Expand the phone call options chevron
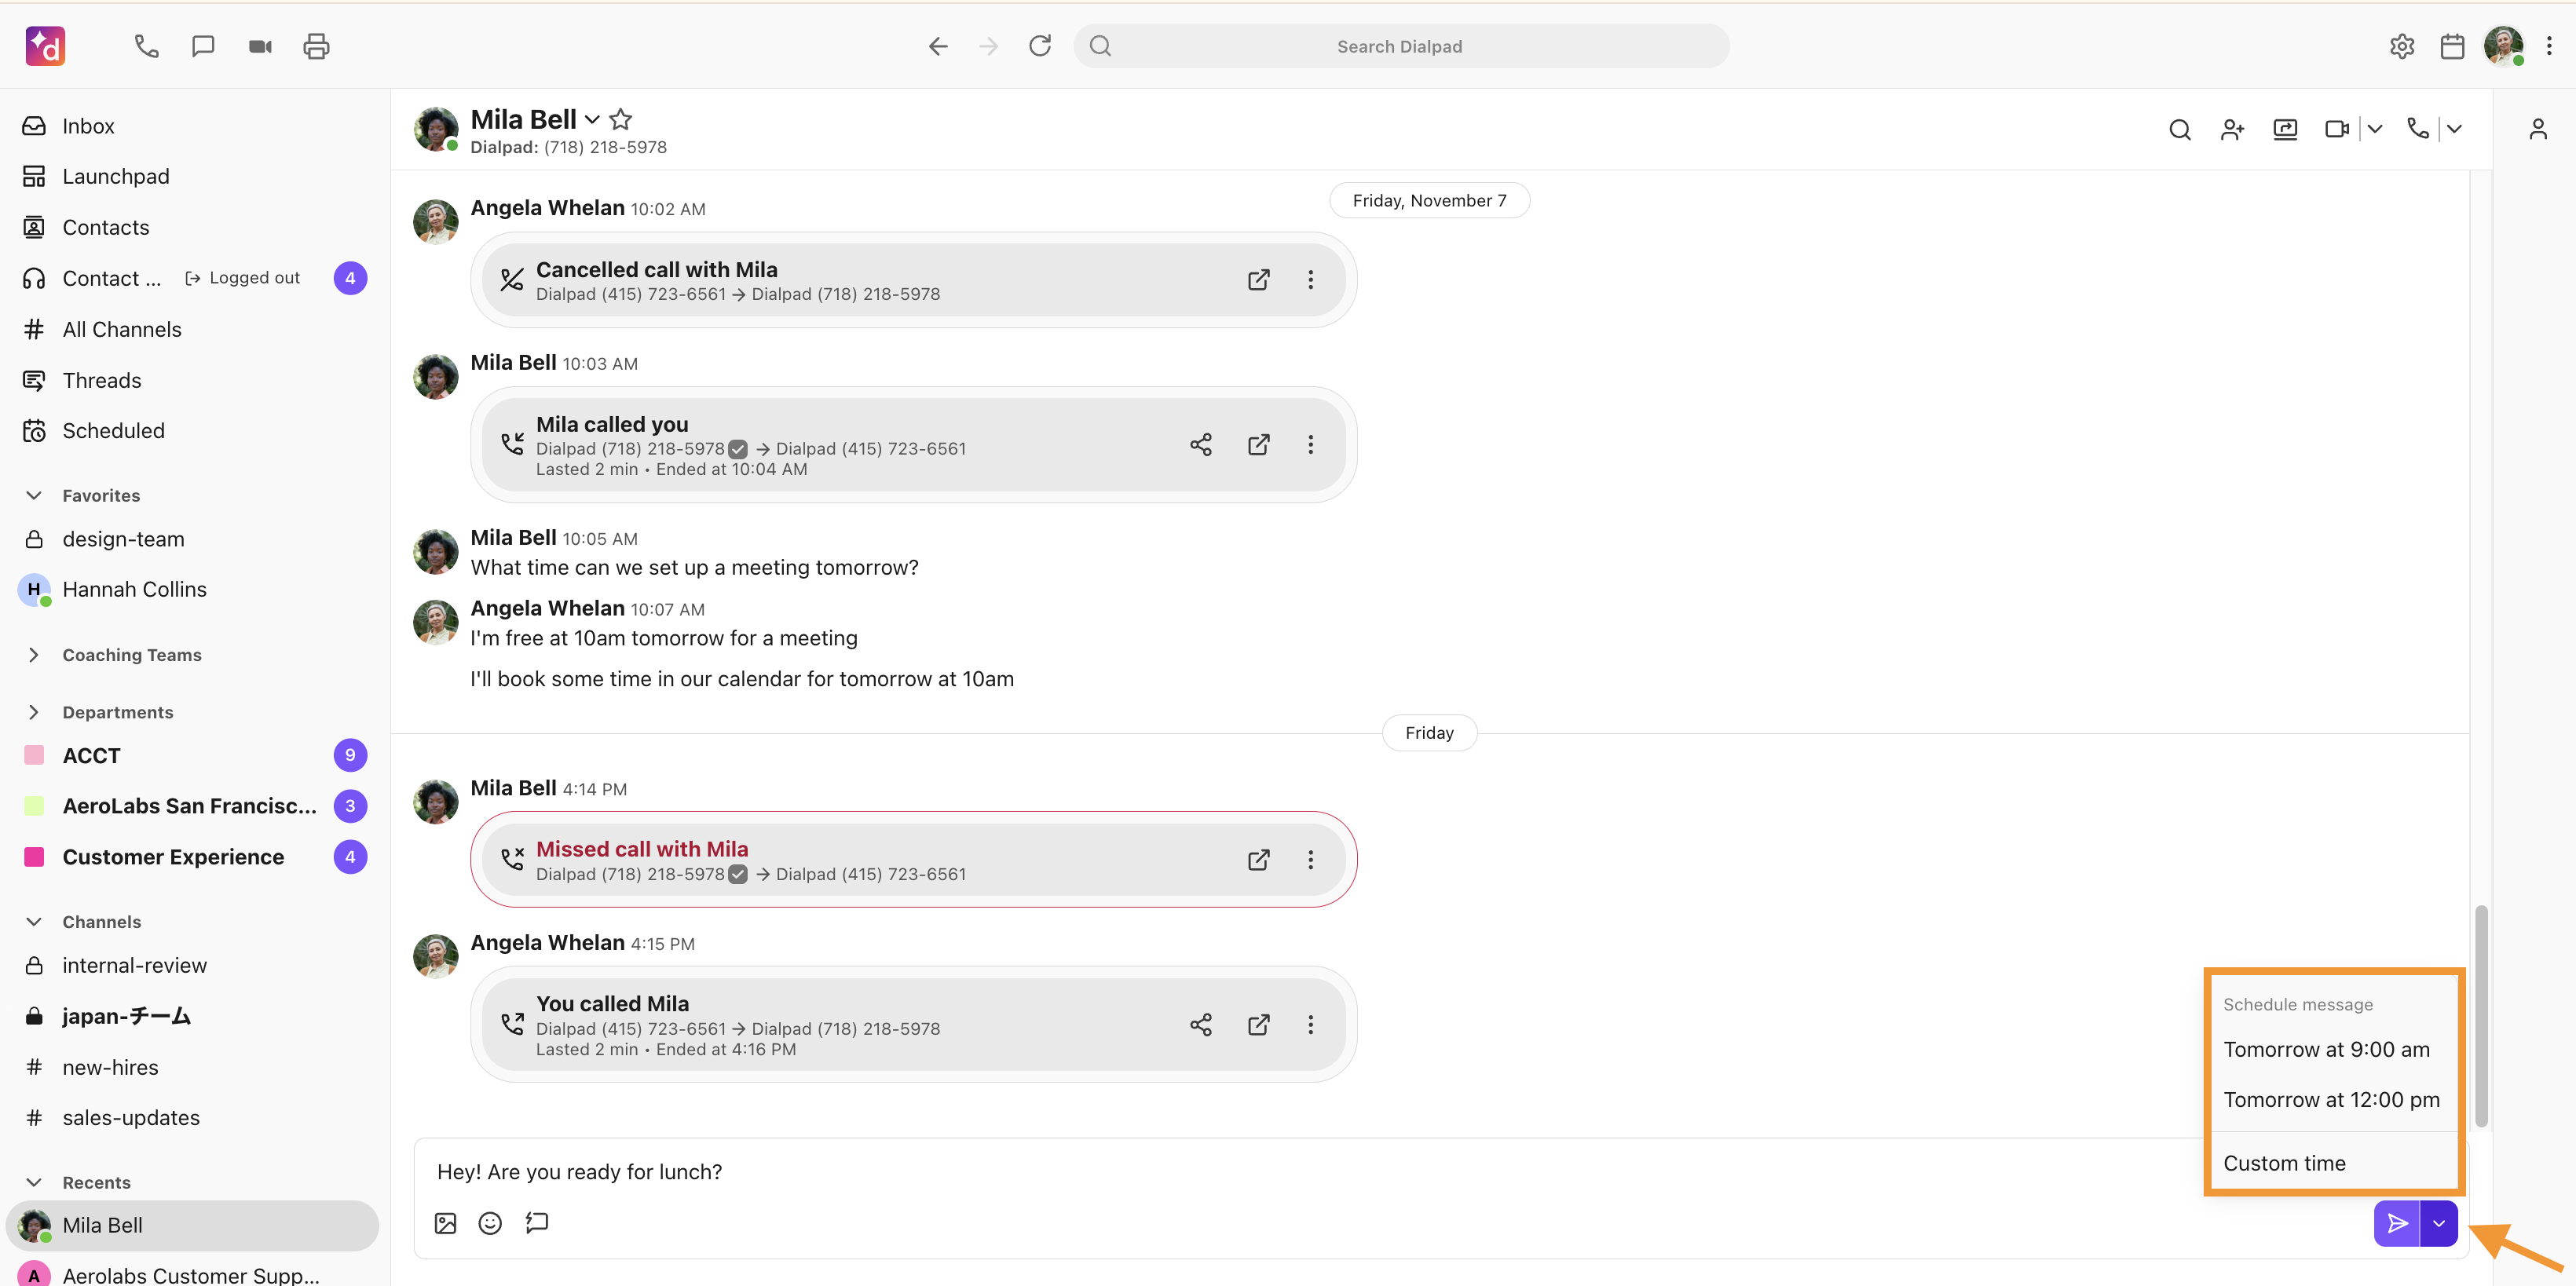 pyautogui.click(x=2454, y=129)
